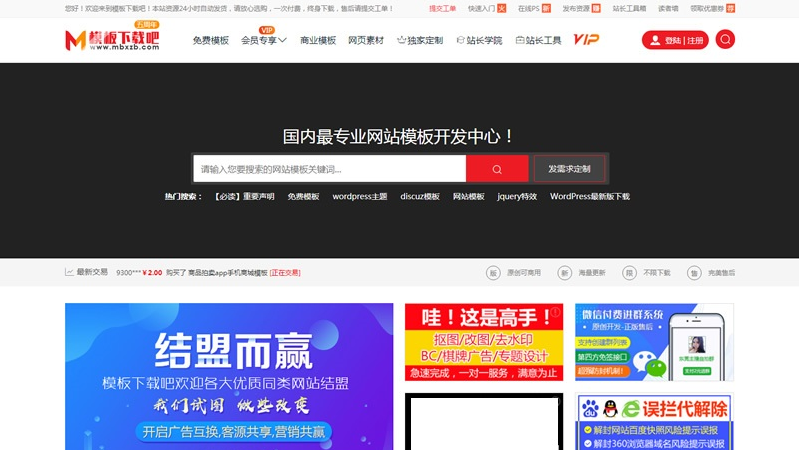The height and width of the screenshot is (450, 799).
Task: Open the 微信付费进群系统 ad thumbnail
Action: click(654, 342)
